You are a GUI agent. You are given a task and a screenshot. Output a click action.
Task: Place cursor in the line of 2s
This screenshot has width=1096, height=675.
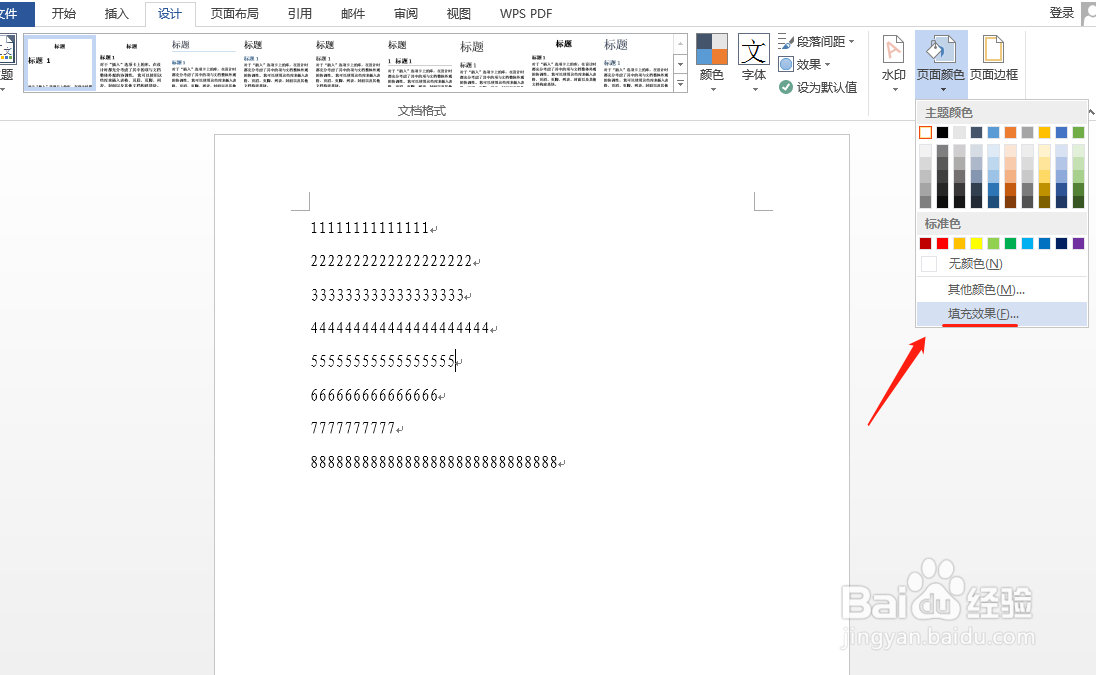click(x=391, y=261)
